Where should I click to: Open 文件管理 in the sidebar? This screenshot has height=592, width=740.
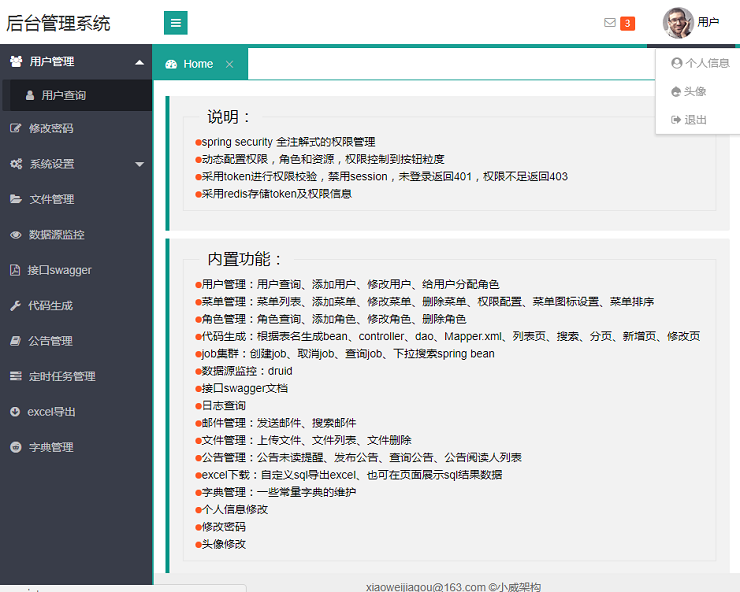click(x=52, y=199)
